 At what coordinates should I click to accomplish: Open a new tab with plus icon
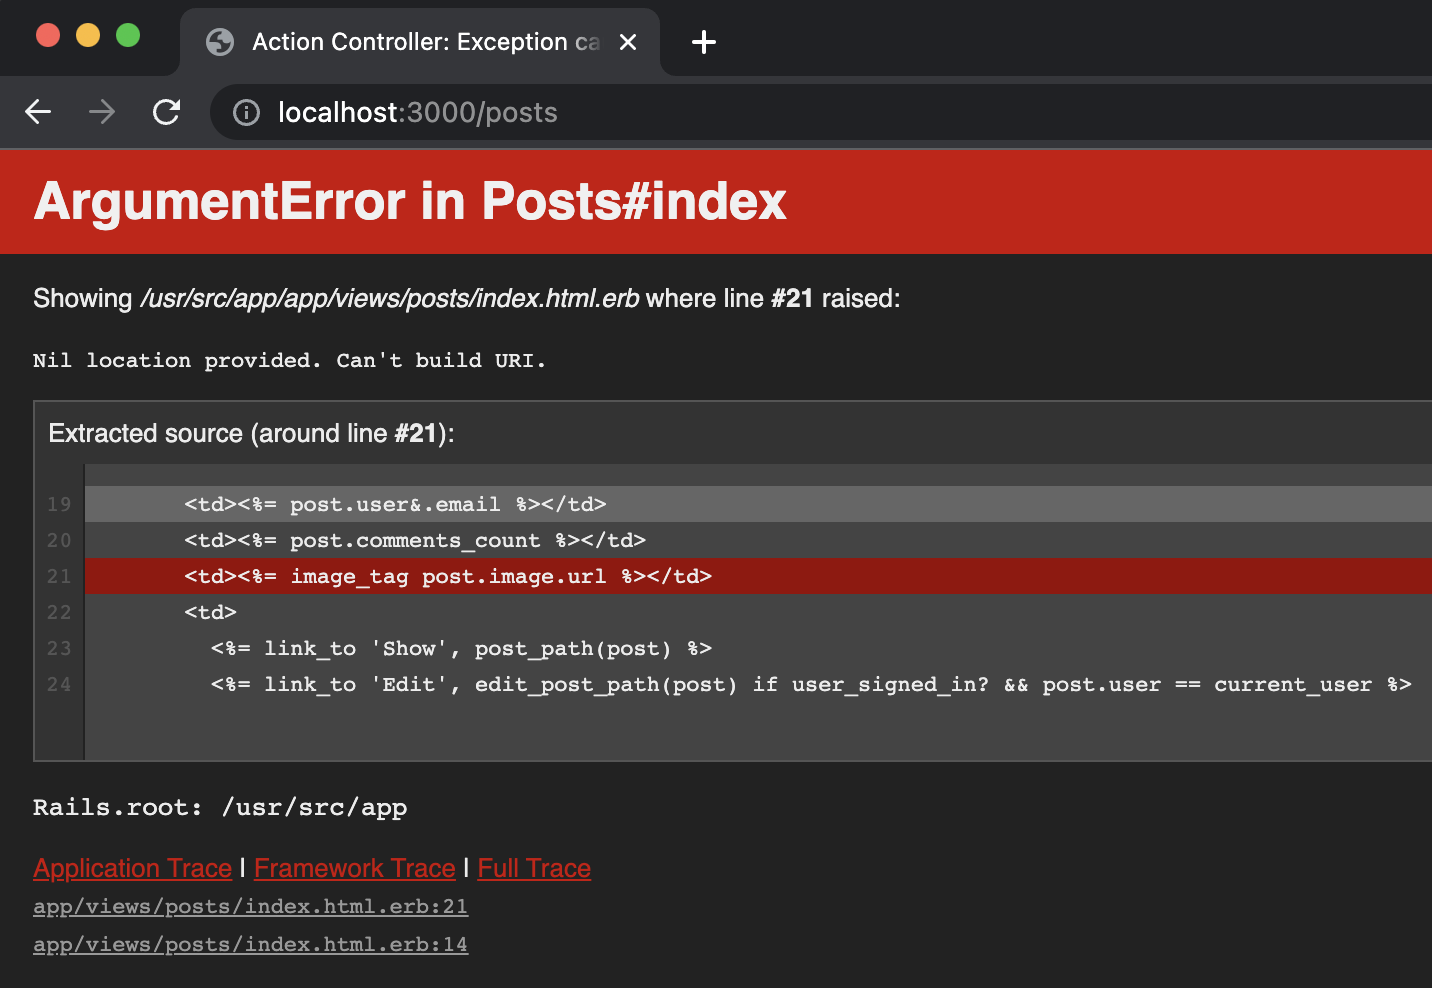[704, 42]
